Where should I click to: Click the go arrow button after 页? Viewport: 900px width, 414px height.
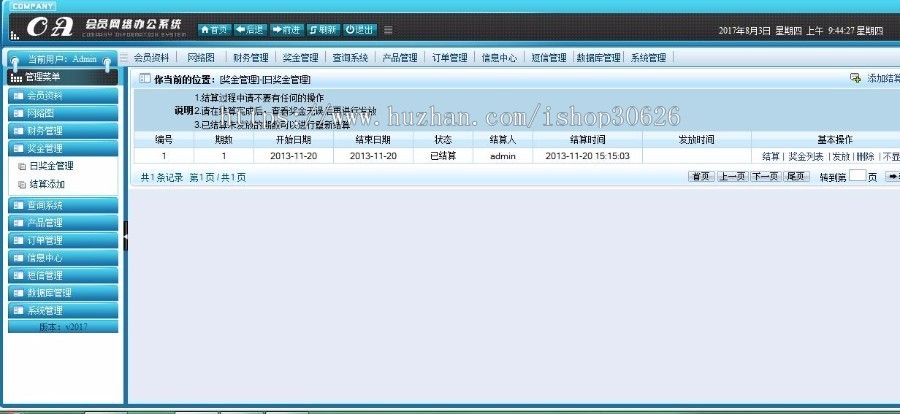coord(893,177)
